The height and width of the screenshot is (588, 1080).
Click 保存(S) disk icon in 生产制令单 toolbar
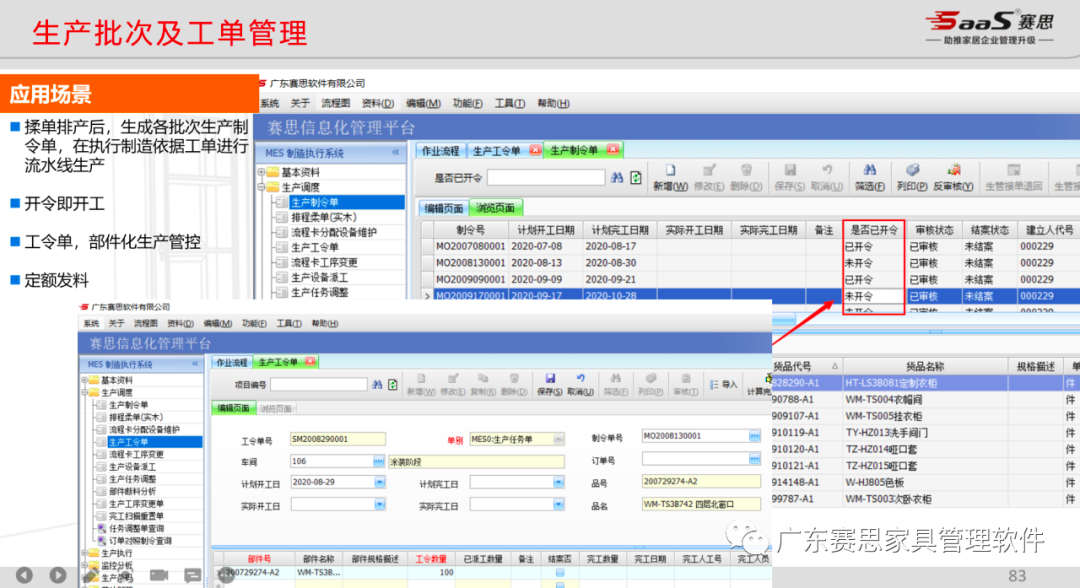coord(790,170)
